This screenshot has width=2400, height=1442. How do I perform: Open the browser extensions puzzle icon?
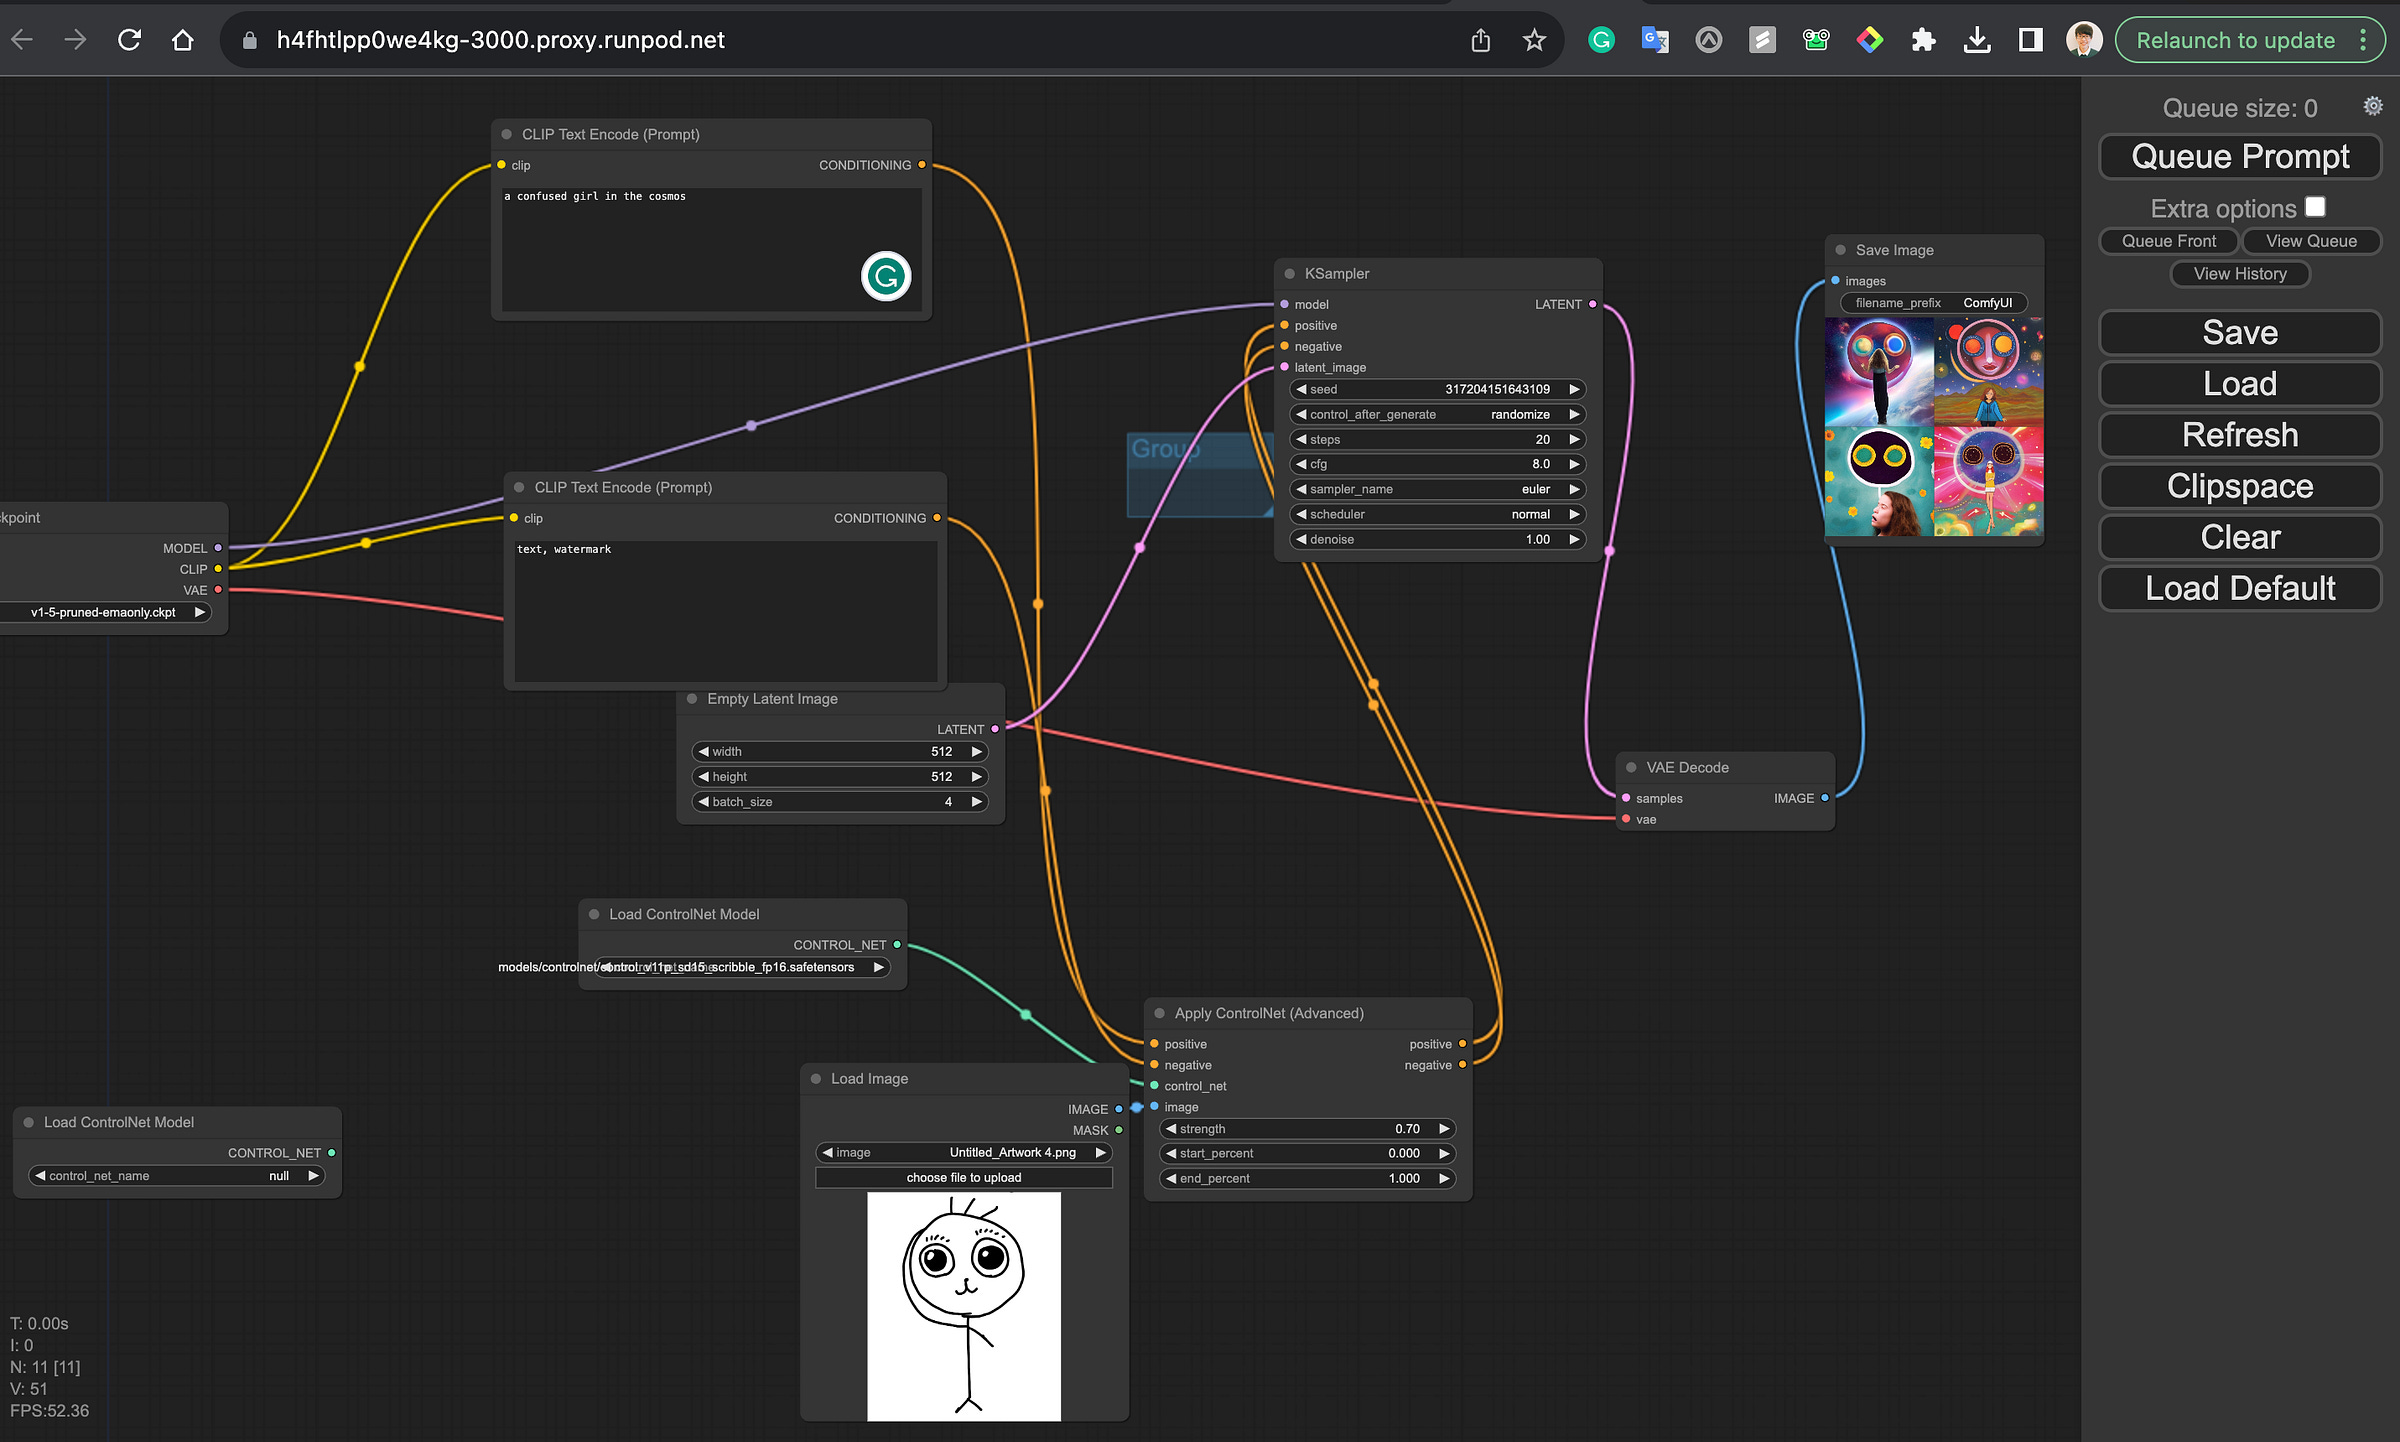(x=1923, y=40)
